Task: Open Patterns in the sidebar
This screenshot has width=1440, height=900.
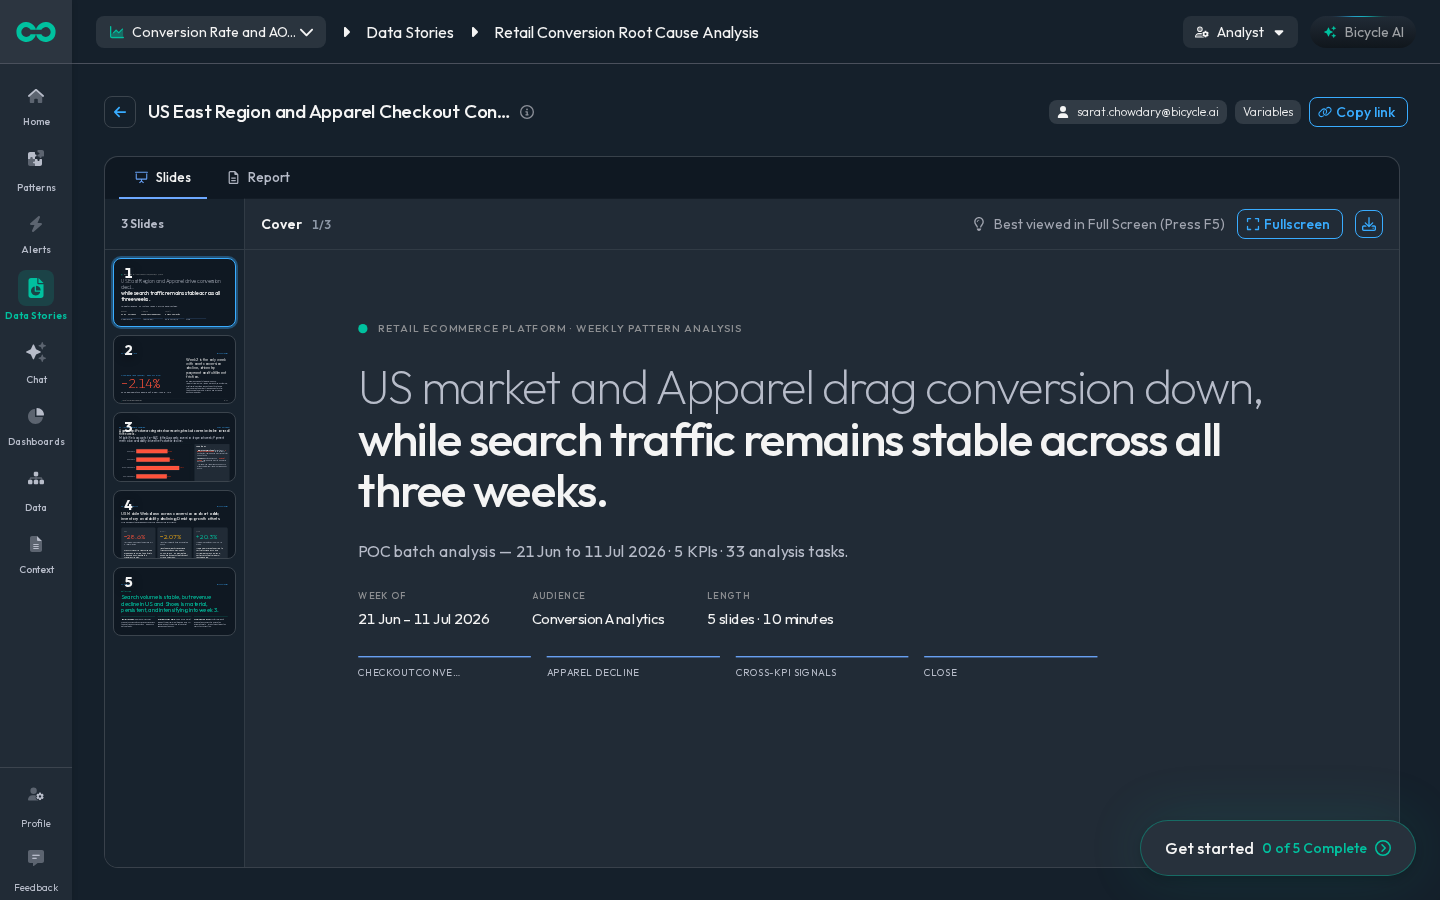Action: pyautogui.click(x=36, y=159)
